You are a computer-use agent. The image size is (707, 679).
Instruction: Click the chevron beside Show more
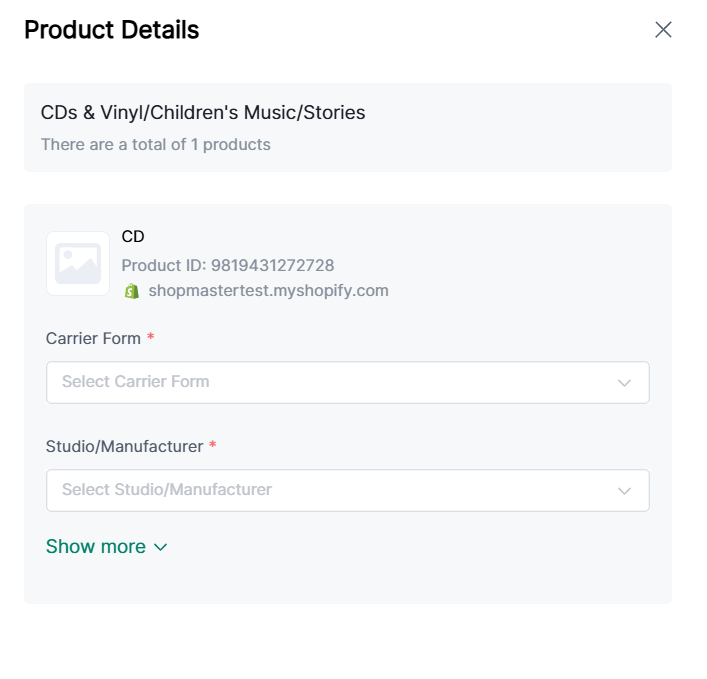[x=160, y=547]
